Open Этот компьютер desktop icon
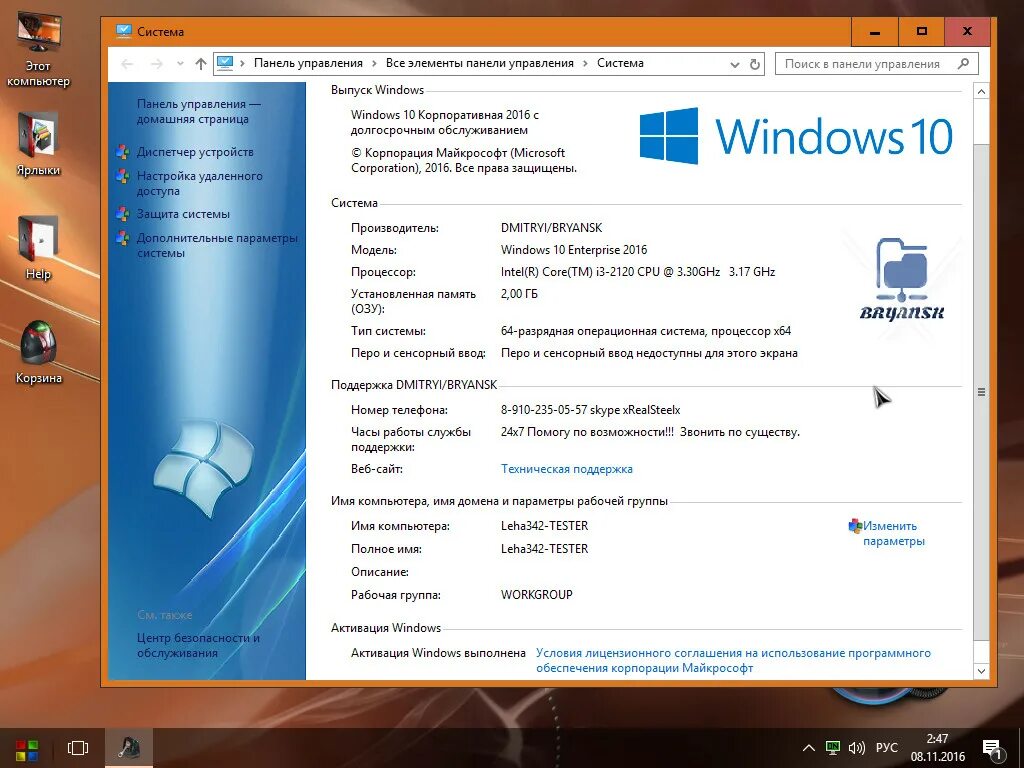This screenshot has width=1024, height=768. [38, 50]
